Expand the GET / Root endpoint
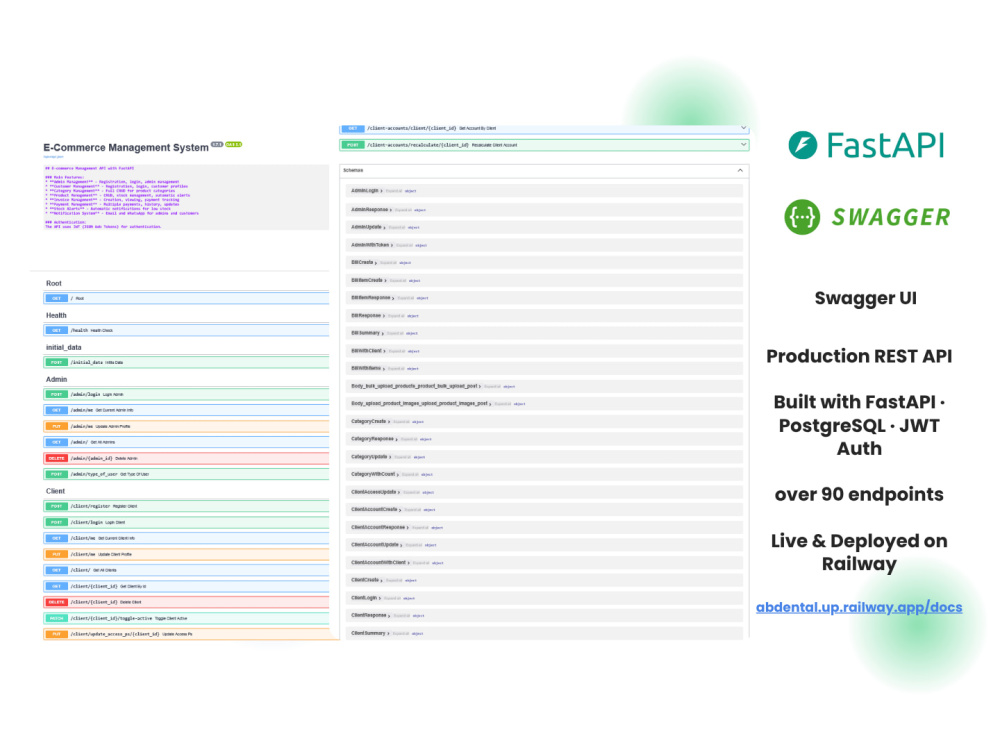This screenshot has height=750, width=1000. (186, 298)
